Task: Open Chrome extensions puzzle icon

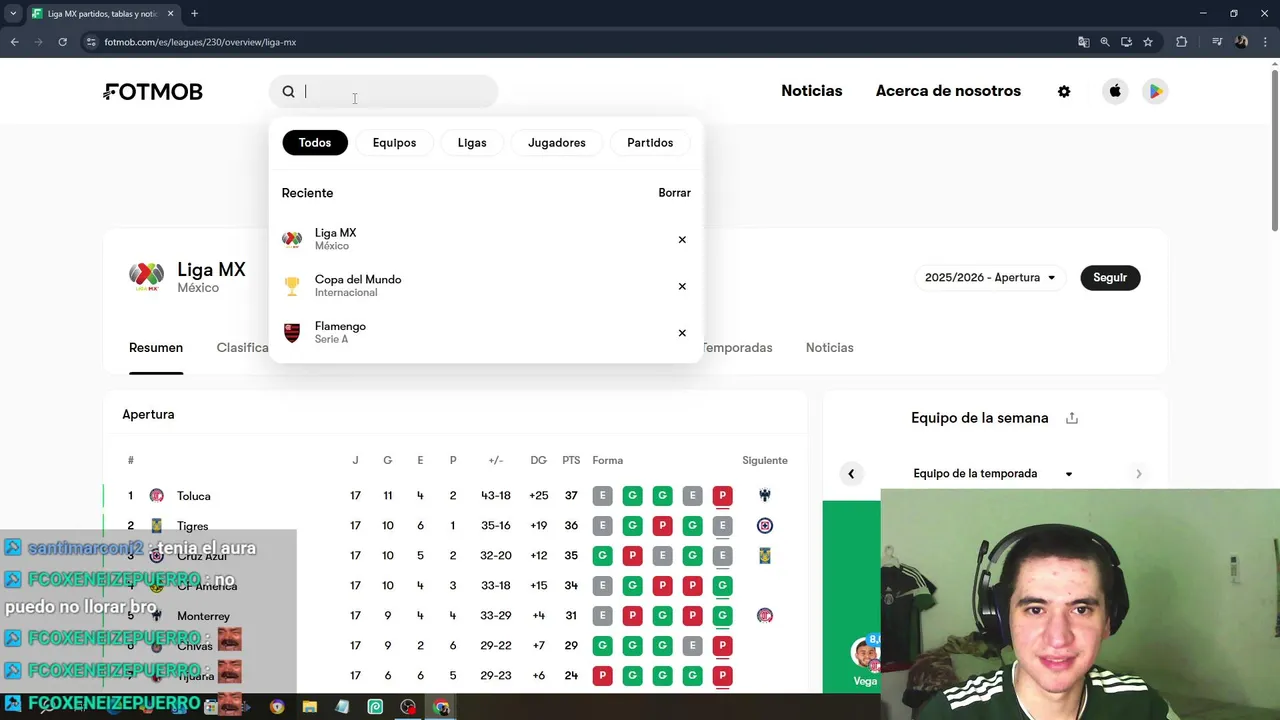Action: pos(1182,42)
